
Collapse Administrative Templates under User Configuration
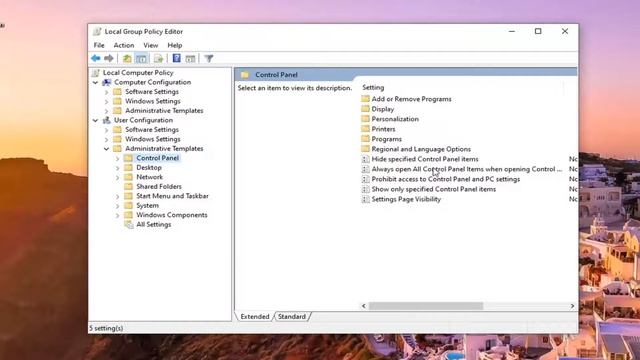click(106, 149)
